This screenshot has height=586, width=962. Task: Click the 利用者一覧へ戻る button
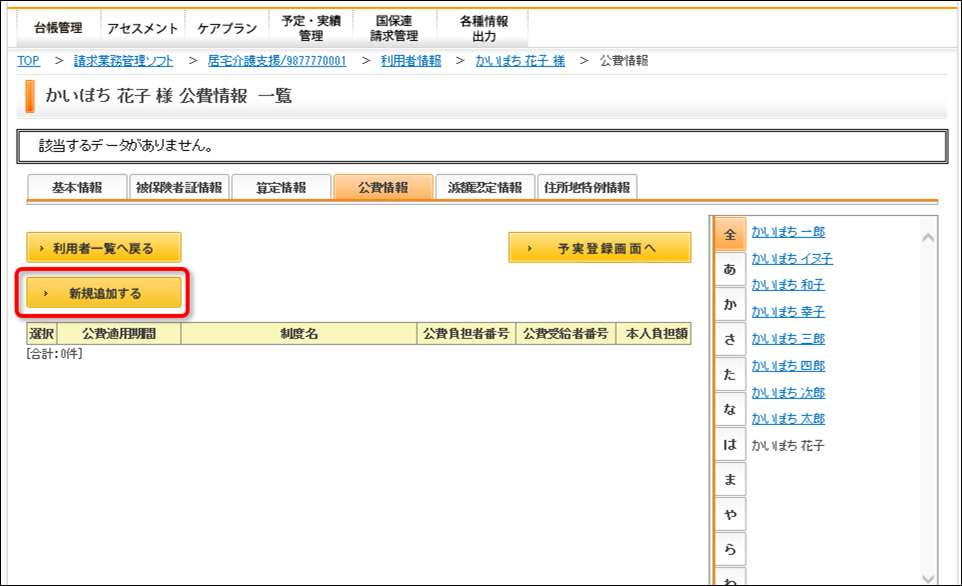point(104,248)
